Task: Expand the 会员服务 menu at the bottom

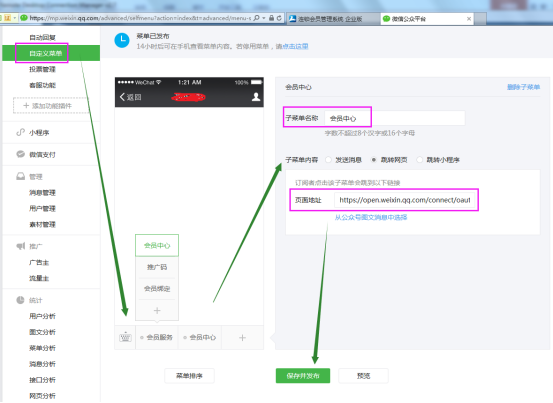Action: (157, 337)
